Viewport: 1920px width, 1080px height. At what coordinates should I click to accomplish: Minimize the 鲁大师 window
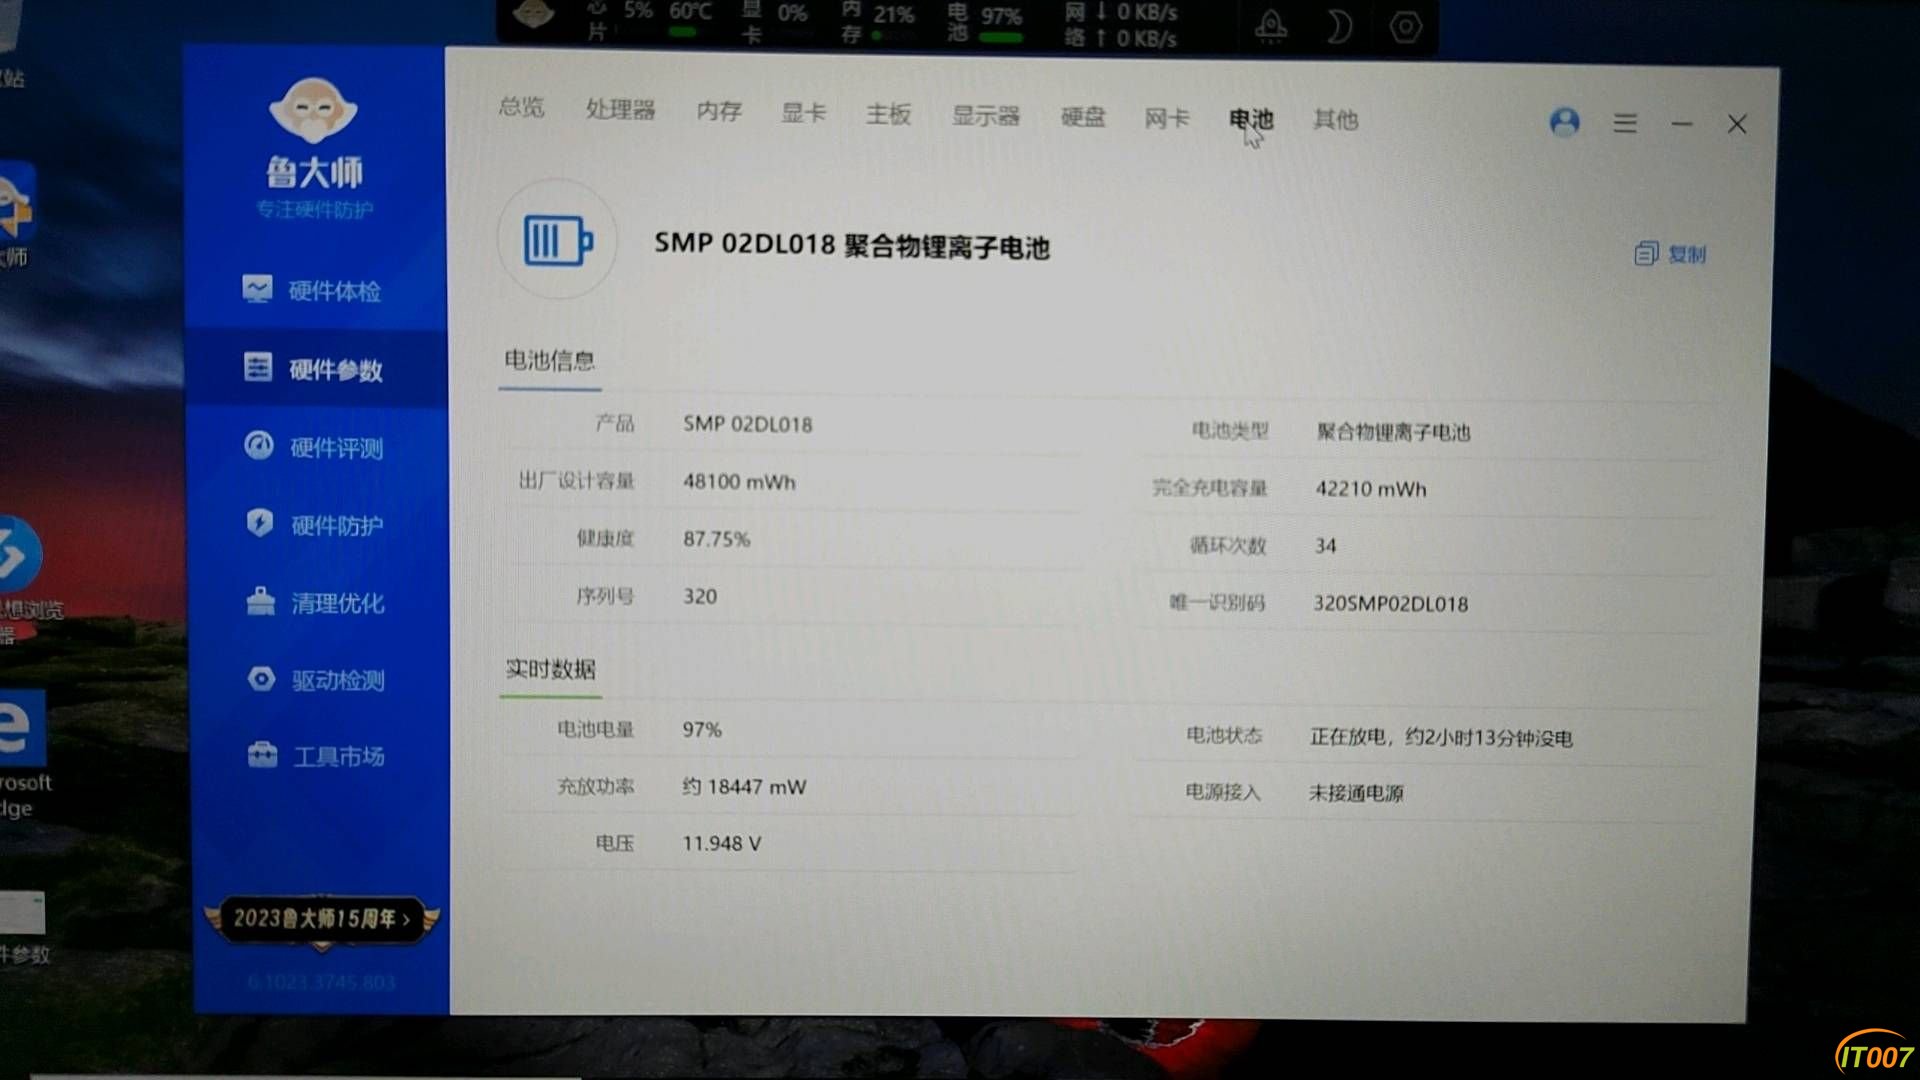point(1681,124)
